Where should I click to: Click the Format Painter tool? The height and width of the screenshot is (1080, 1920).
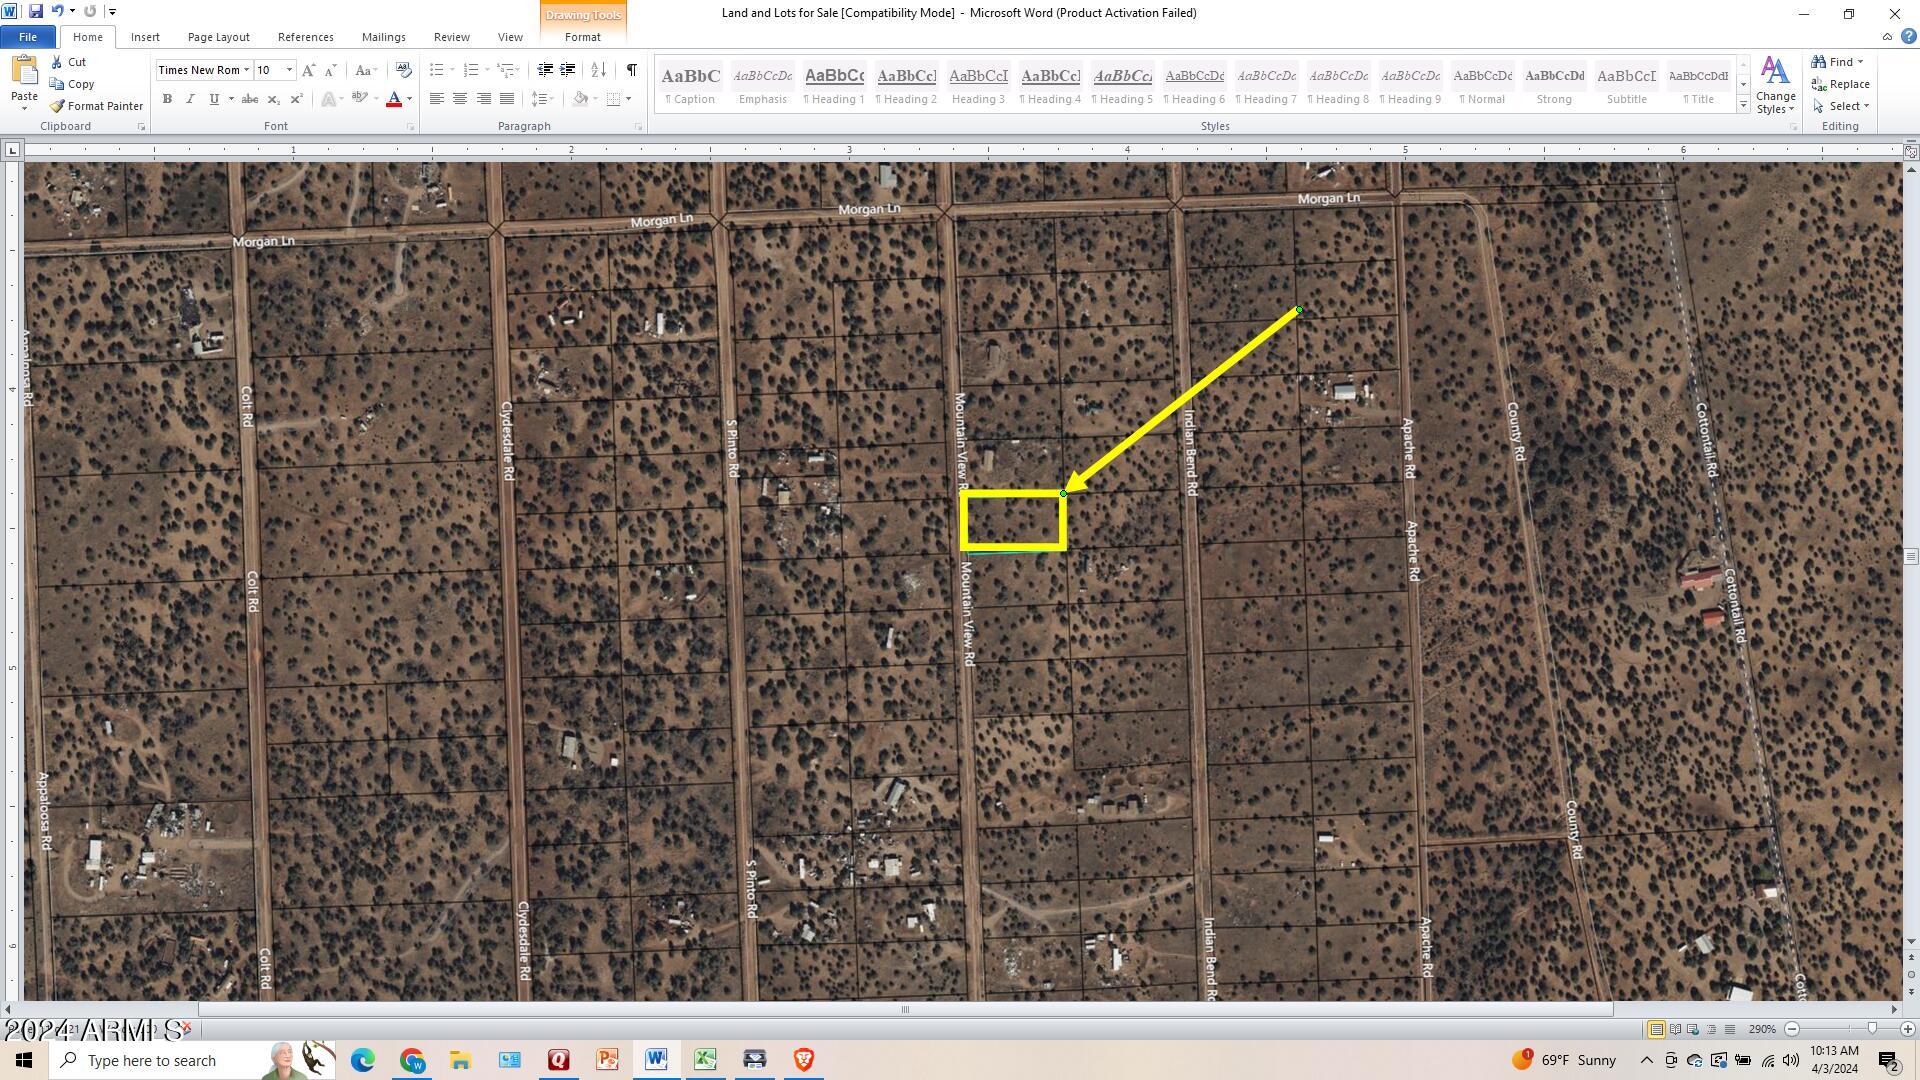coord(96,106)
